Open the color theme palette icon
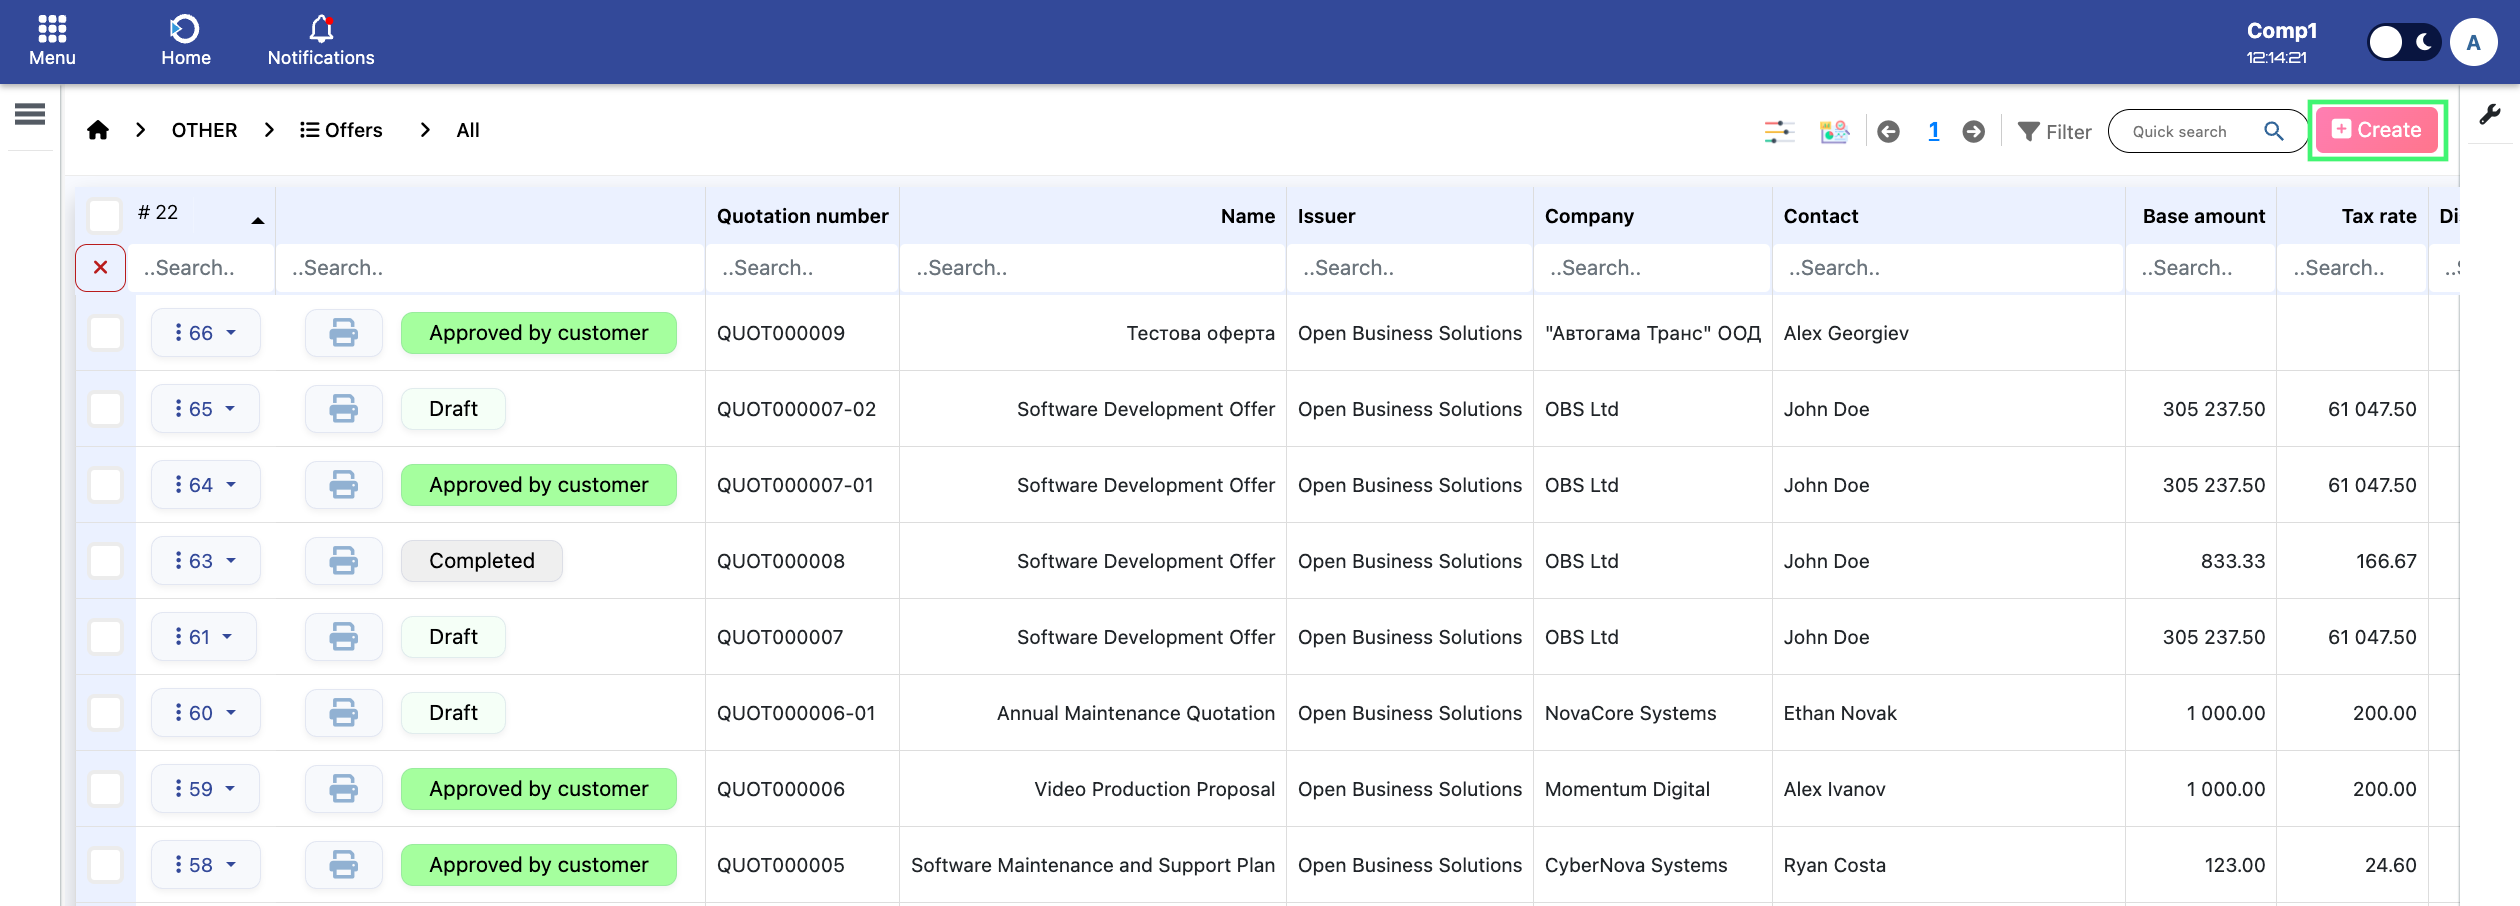Viewport: 2520px width, 906px height. tap(1834, 131)
